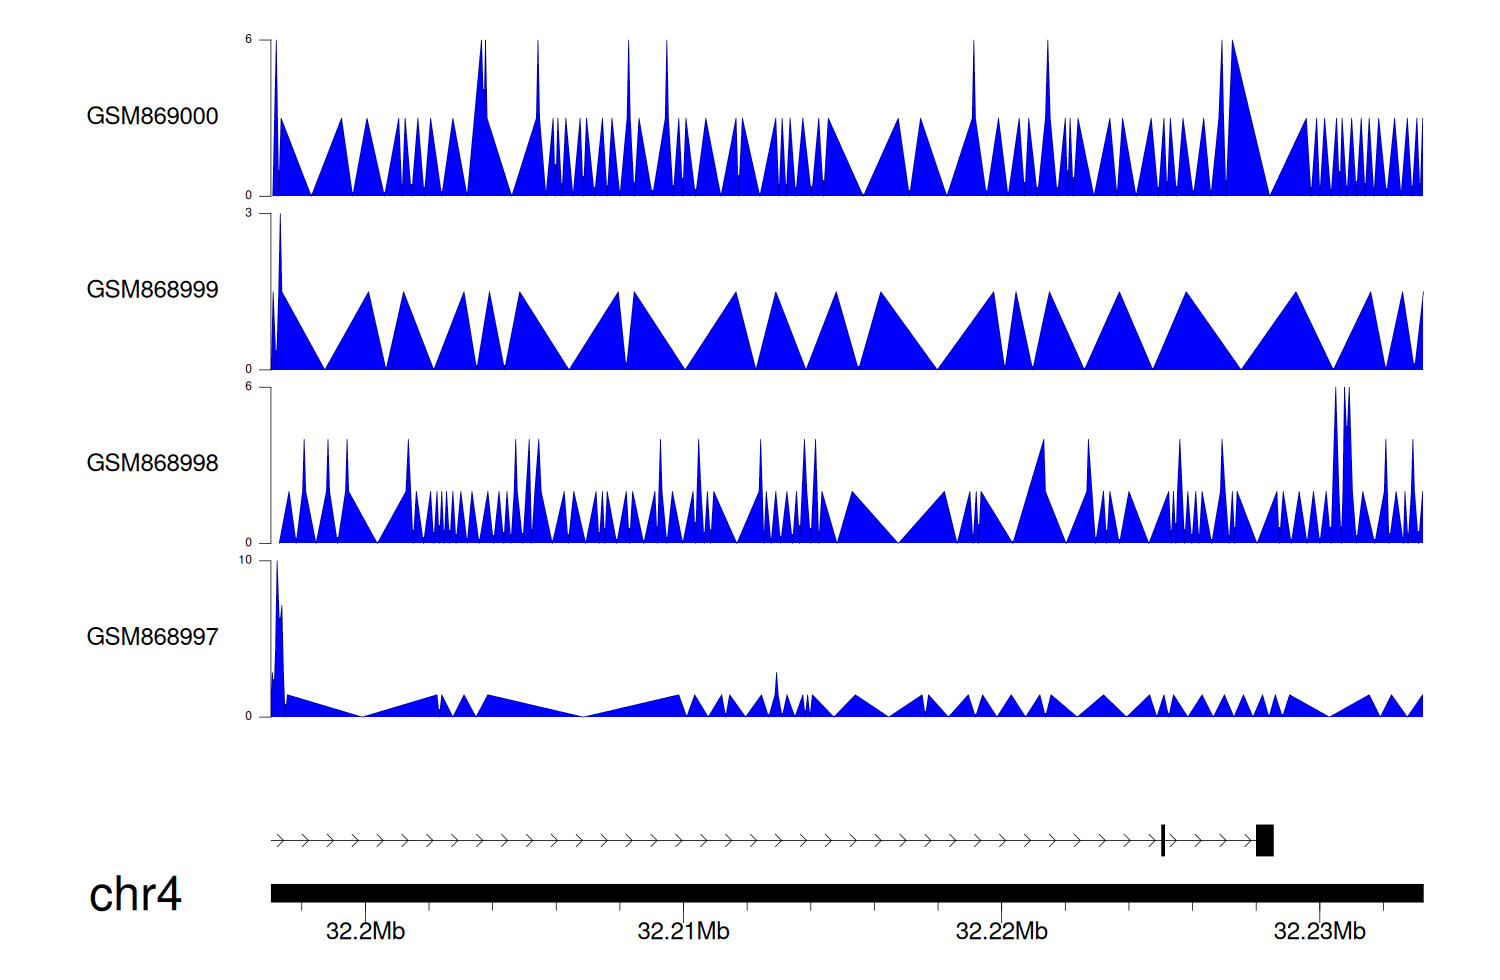This screenshot has height=980, width=1500.
Task: Click the GSM869000 track label
Action: [x=152, y=116]
